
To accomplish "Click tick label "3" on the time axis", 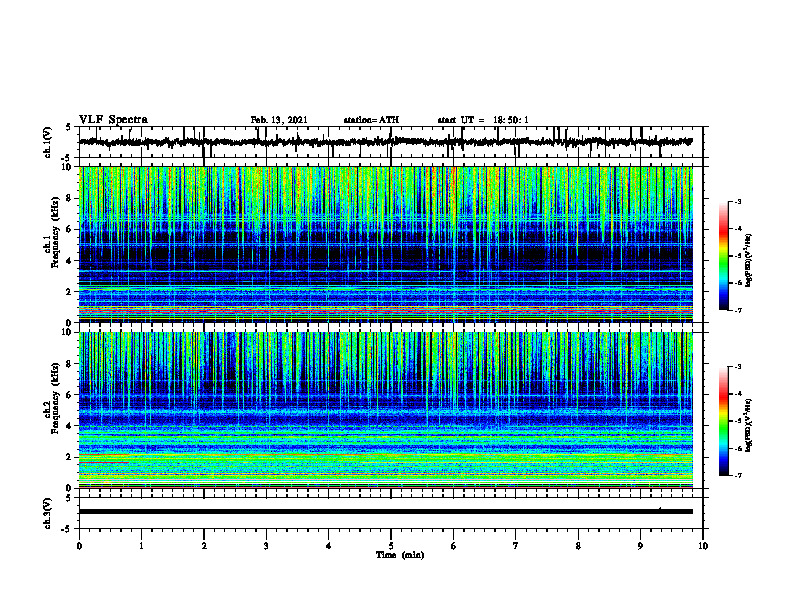I will click(x=266, y=546).
